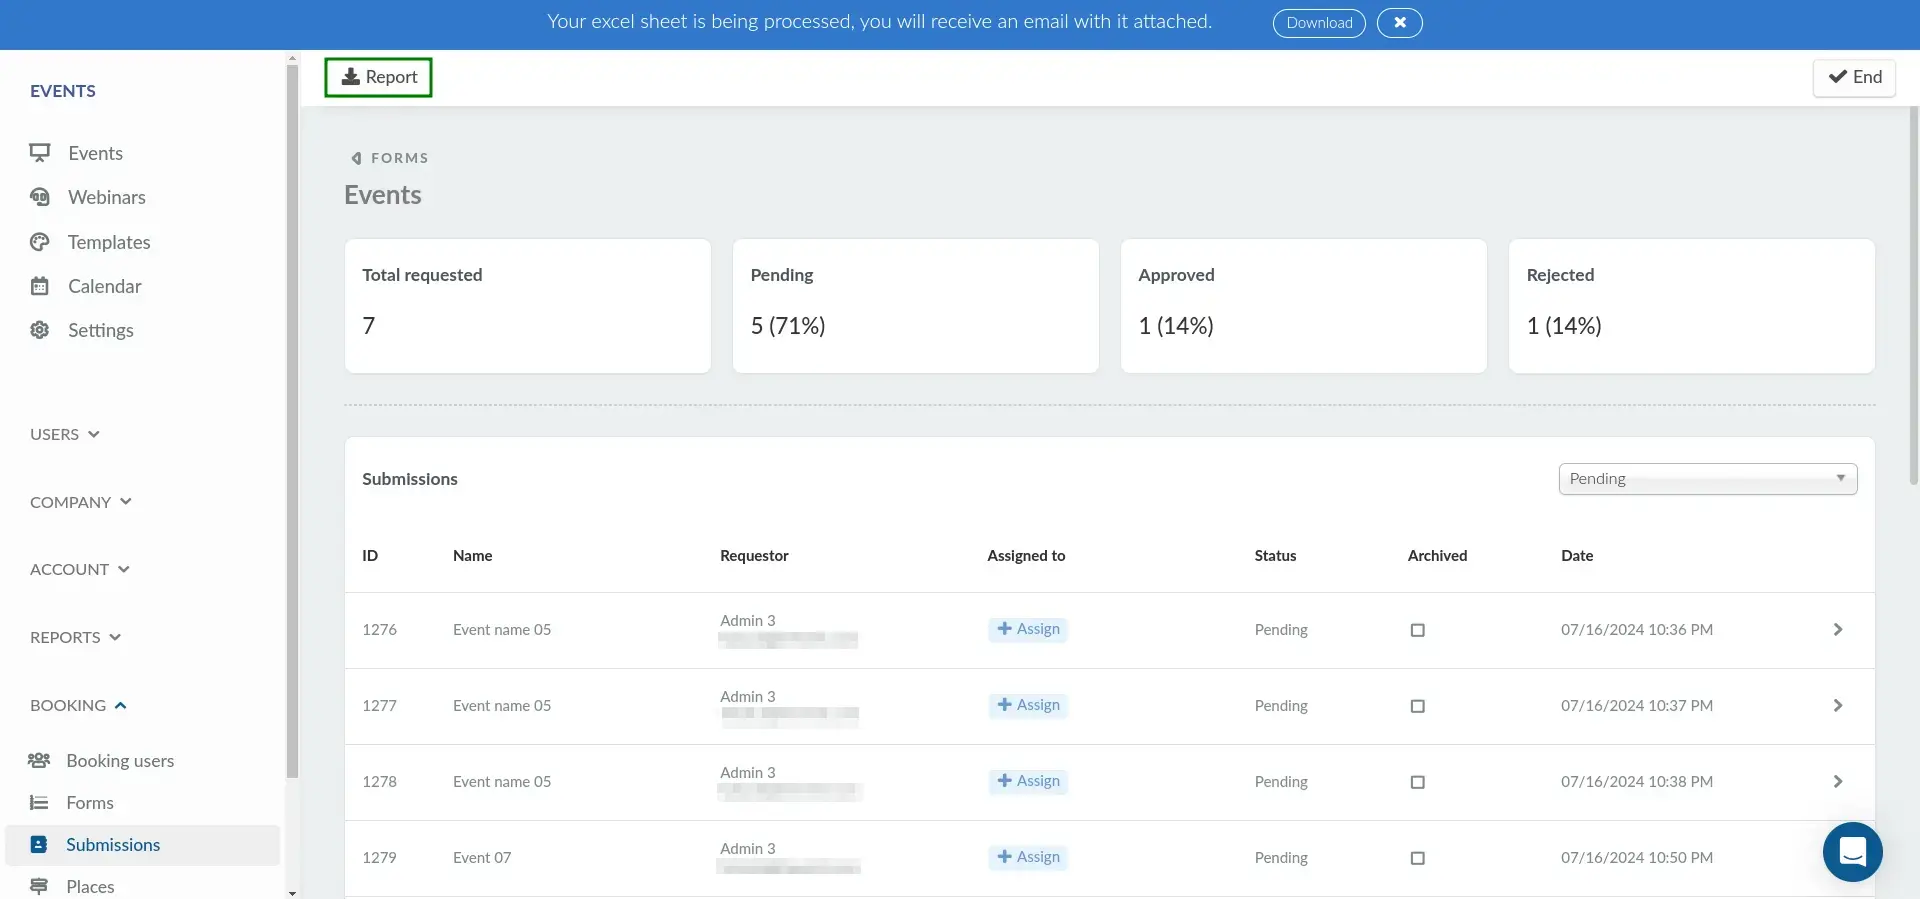Click the Download button in notification banner
1920x899 pixels.
(x=1319, y=23)
